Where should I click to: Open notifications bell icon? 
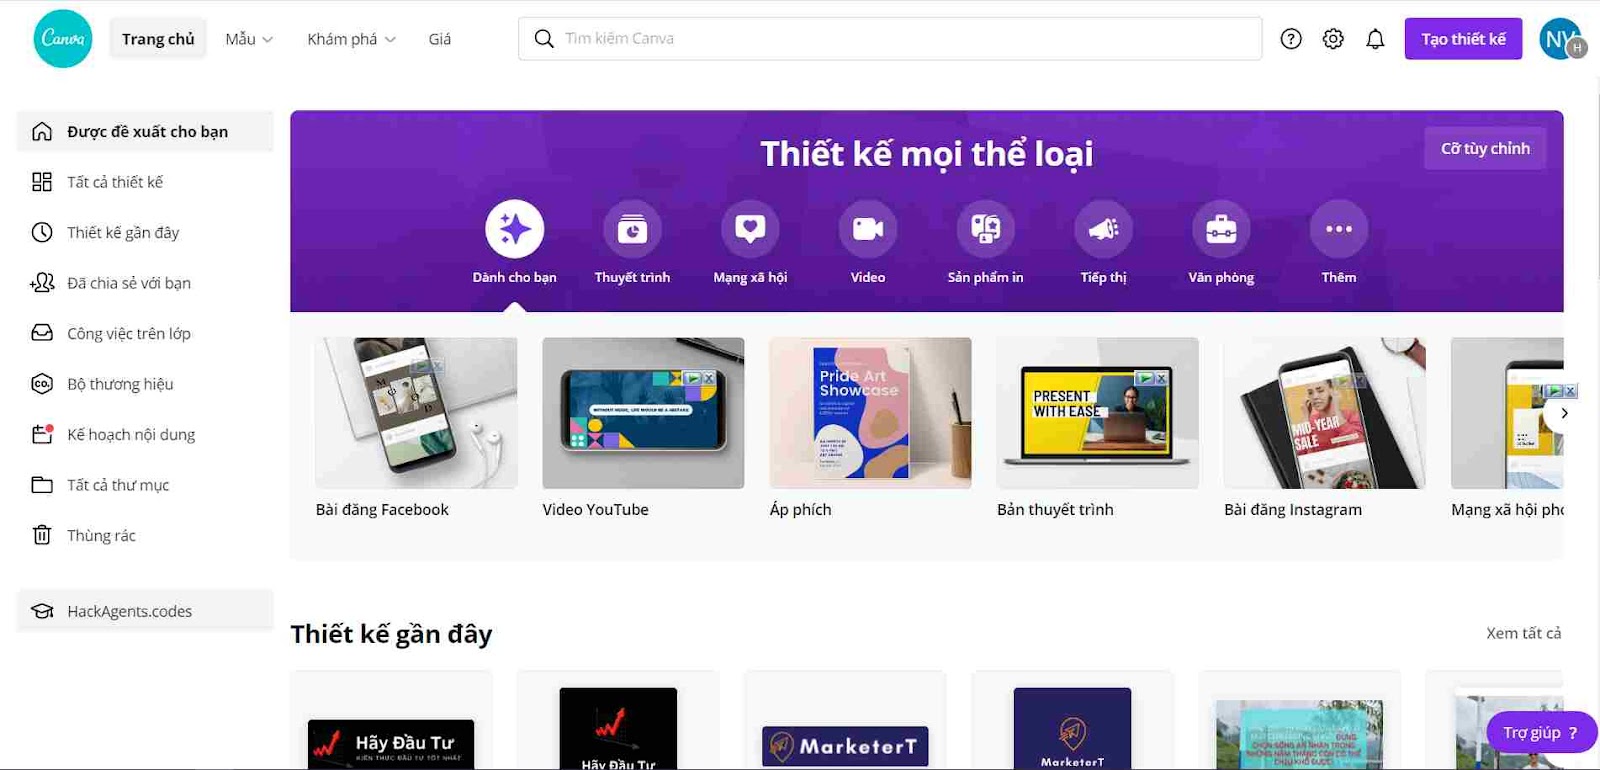click(1376, 39)
